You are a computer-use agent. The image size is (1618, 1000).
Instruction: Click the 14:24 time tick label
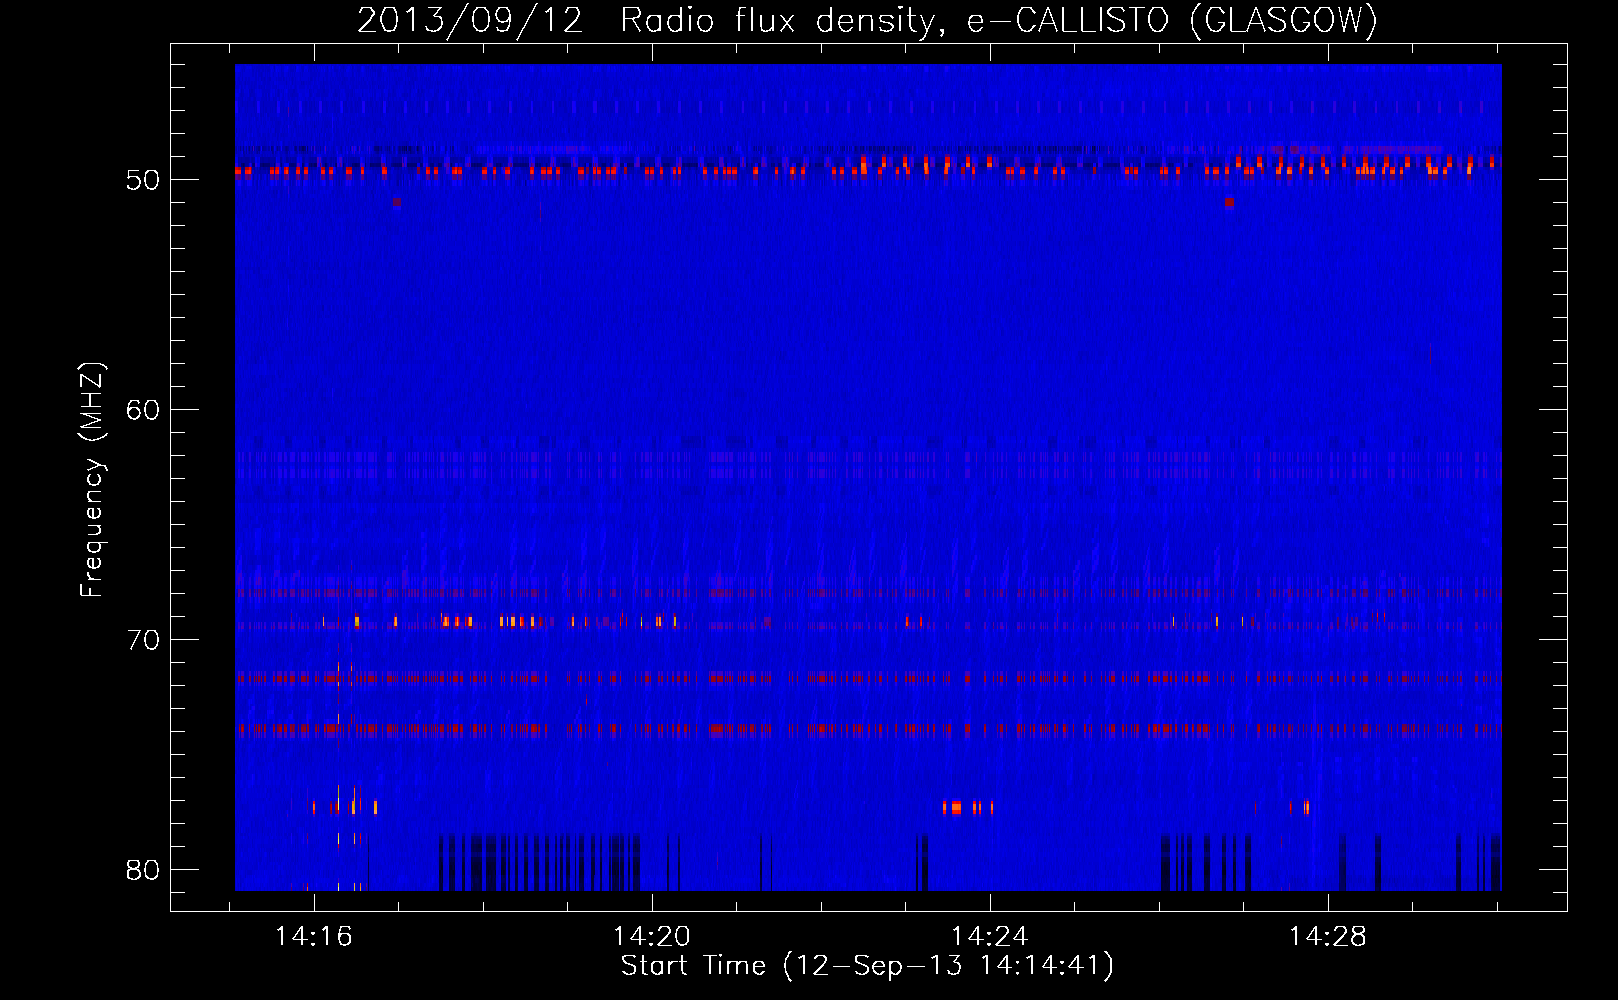tap(990, 937)
